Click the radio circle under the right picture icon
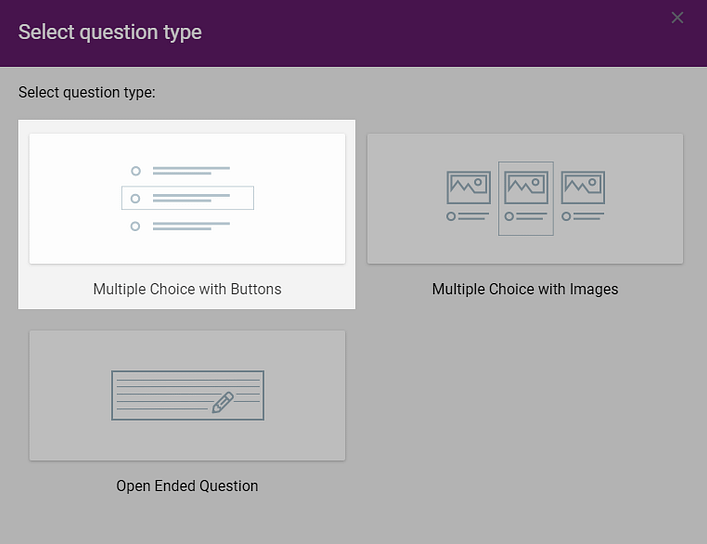Viewport: 707px width, 544px height. coord(566,216)
